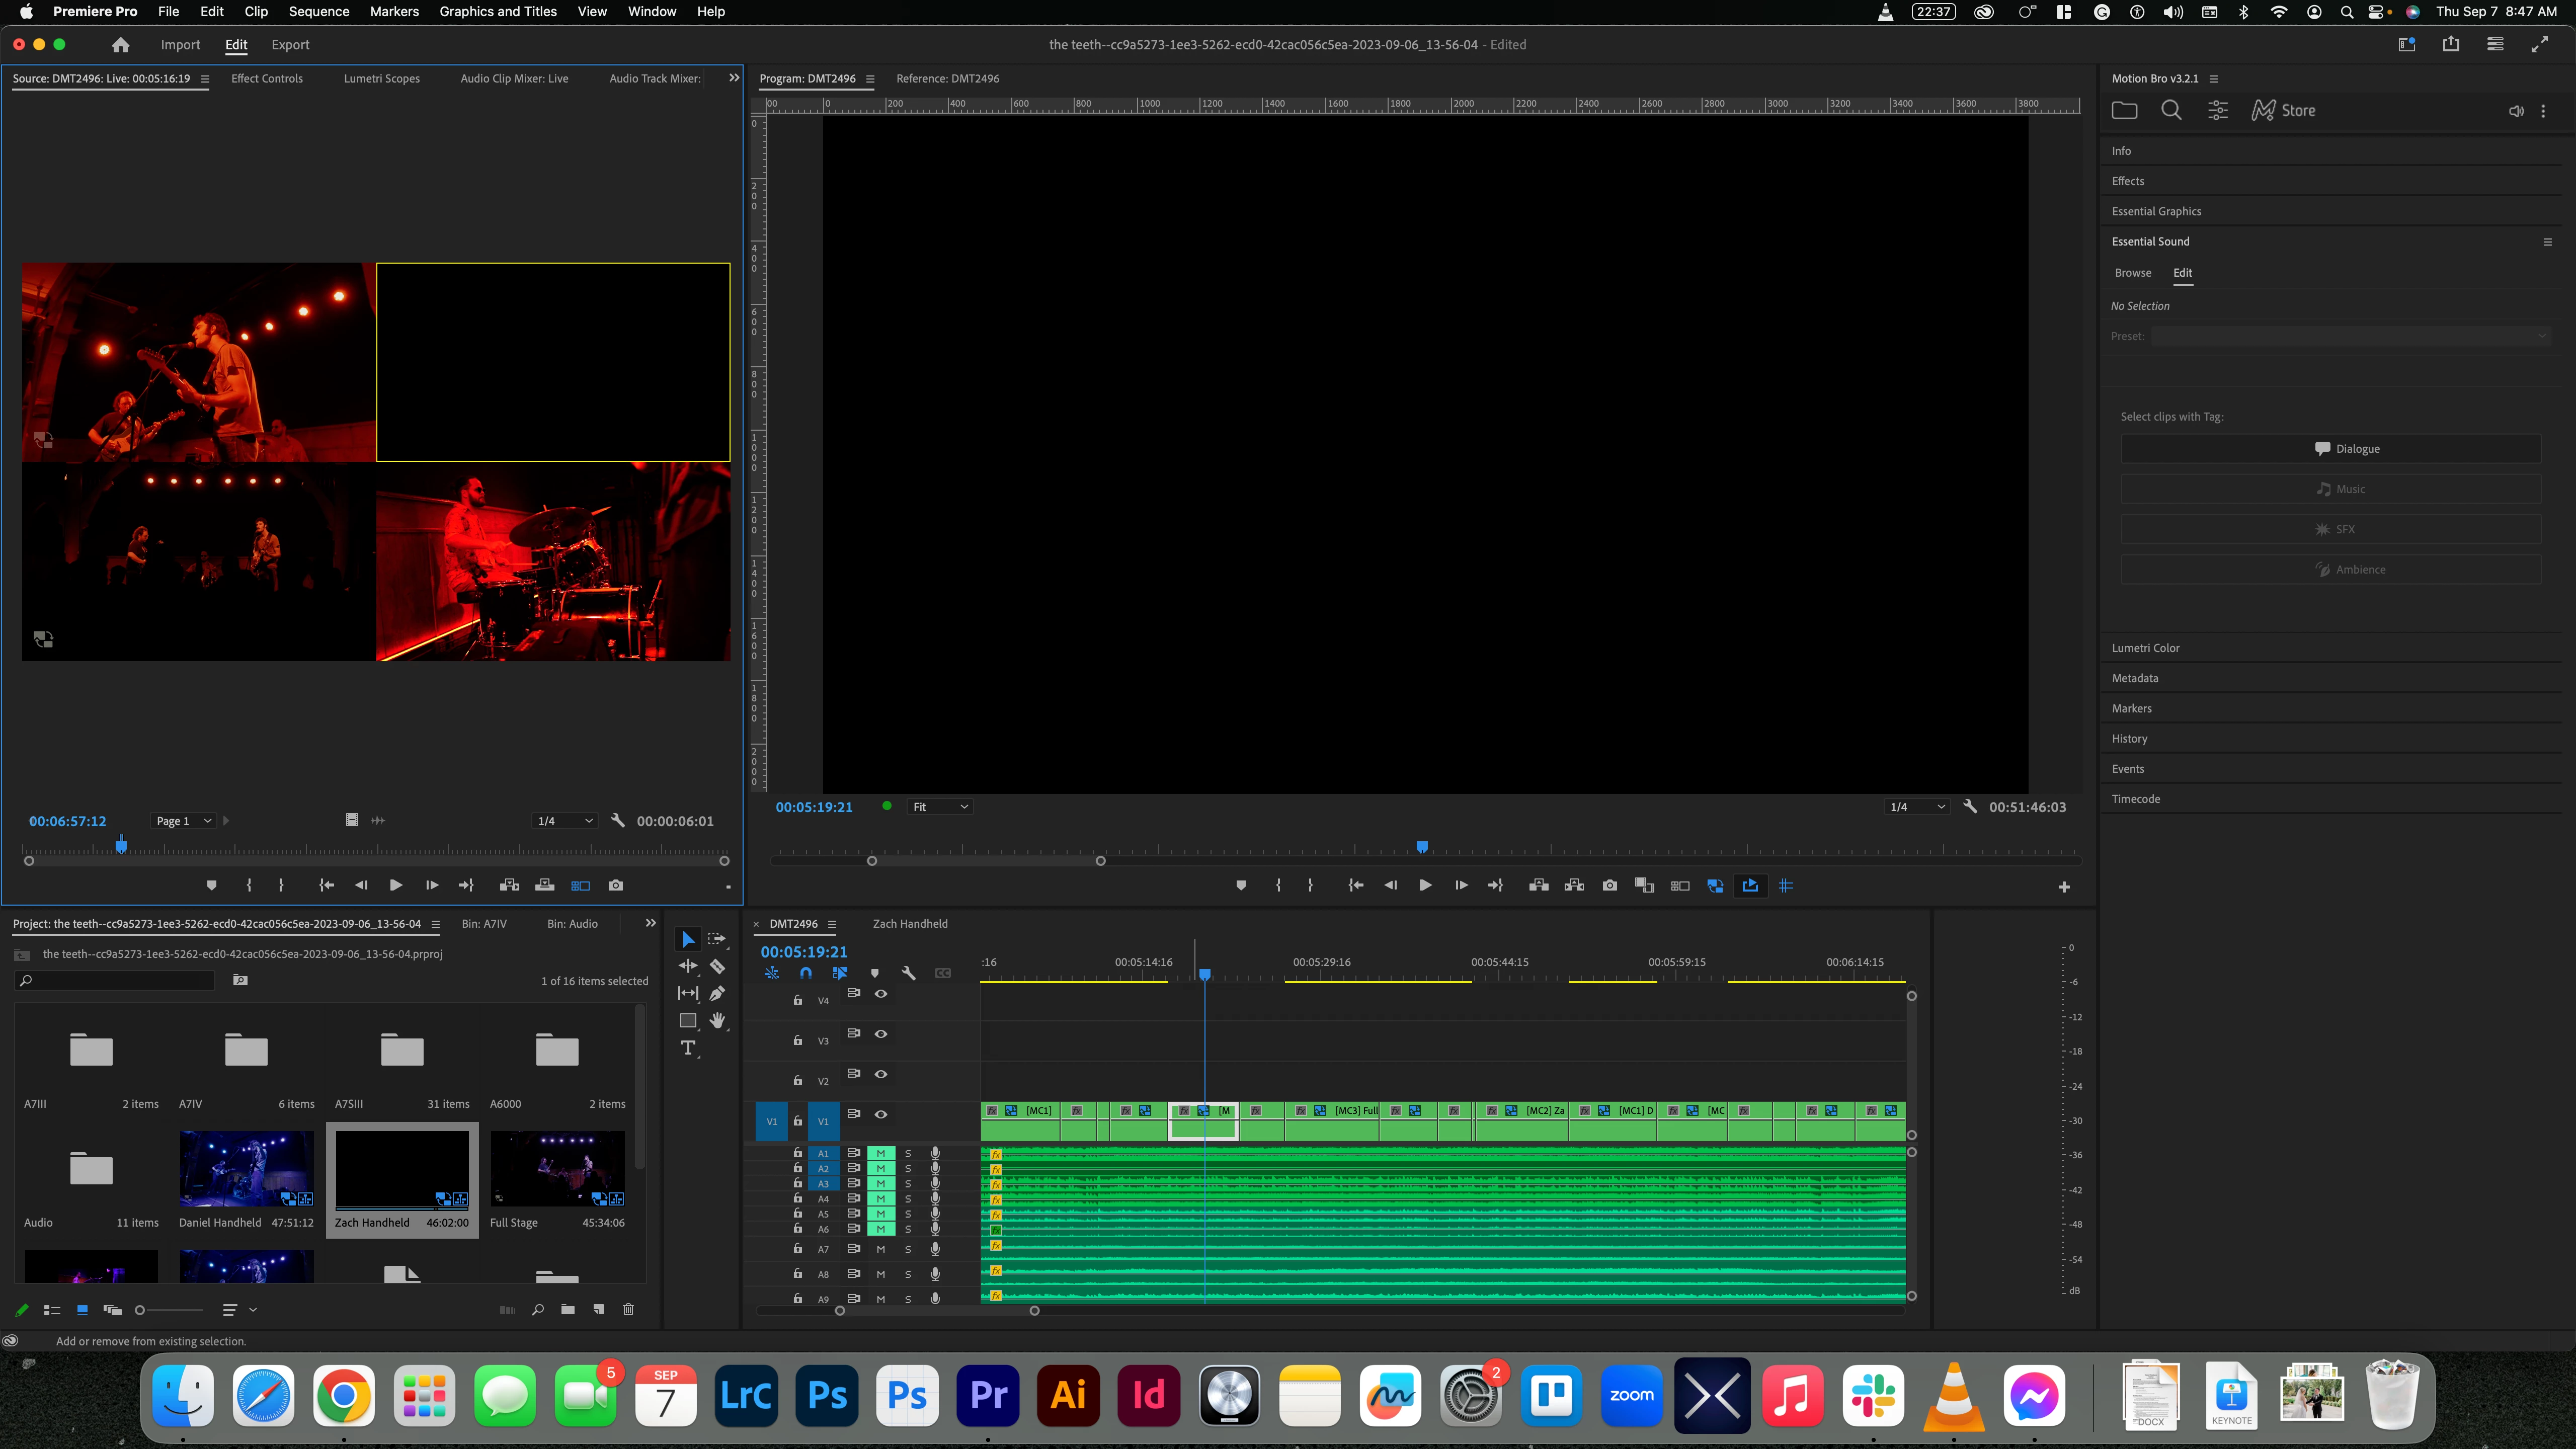Open the Sequence menu
This screenshot has width=2576, height=1449.
click(318, 11)
